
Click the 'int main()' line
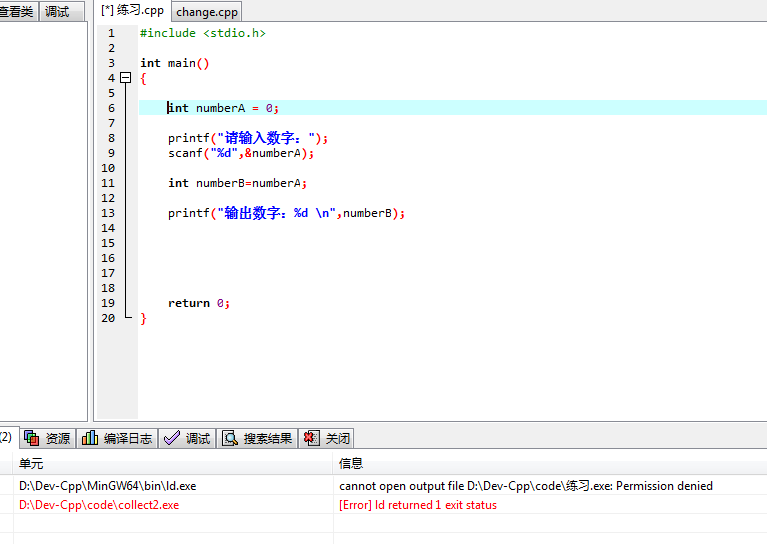[x=175, y=63]
